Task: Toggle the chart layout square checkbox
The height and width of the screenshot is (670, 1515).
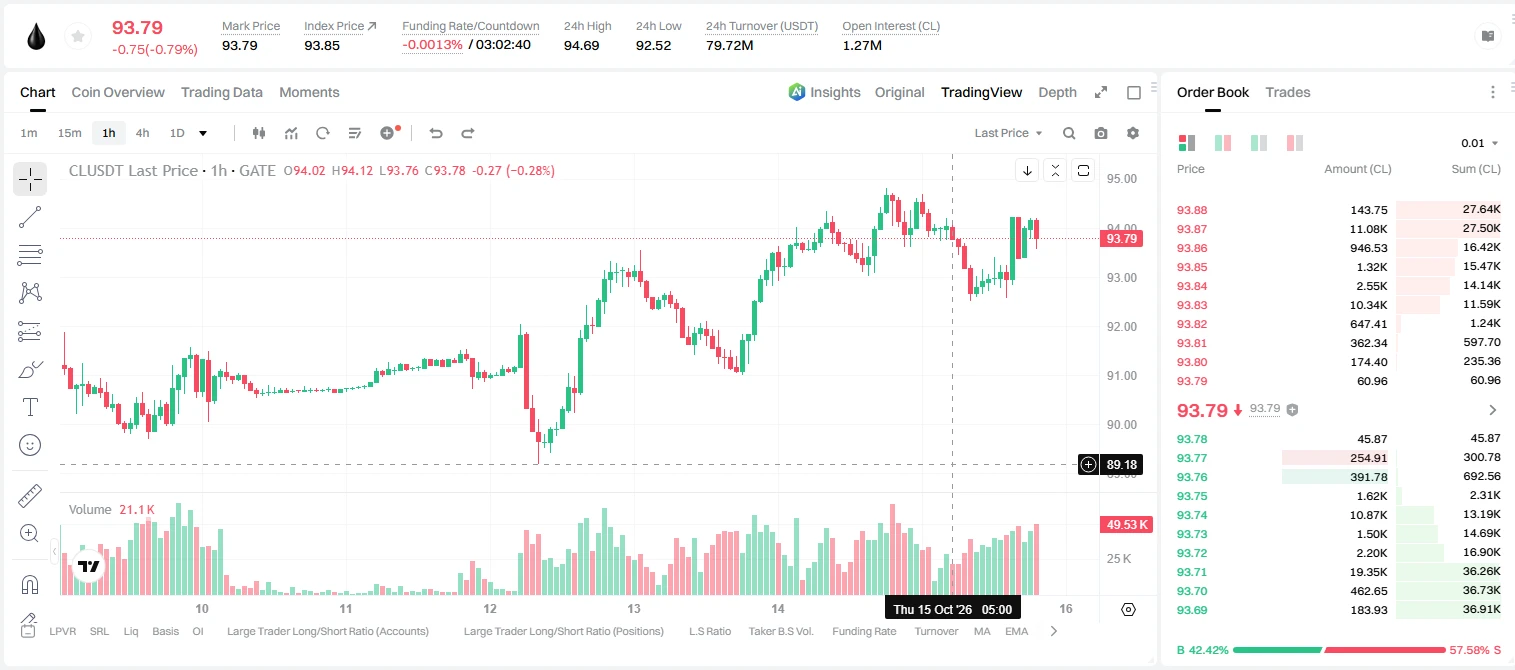Action: point(1134,93)
